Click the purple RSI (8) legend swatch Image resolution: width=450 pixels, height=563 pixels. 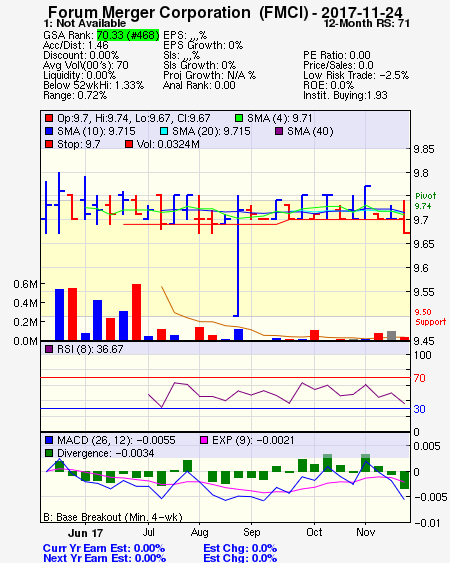point(49,349)
